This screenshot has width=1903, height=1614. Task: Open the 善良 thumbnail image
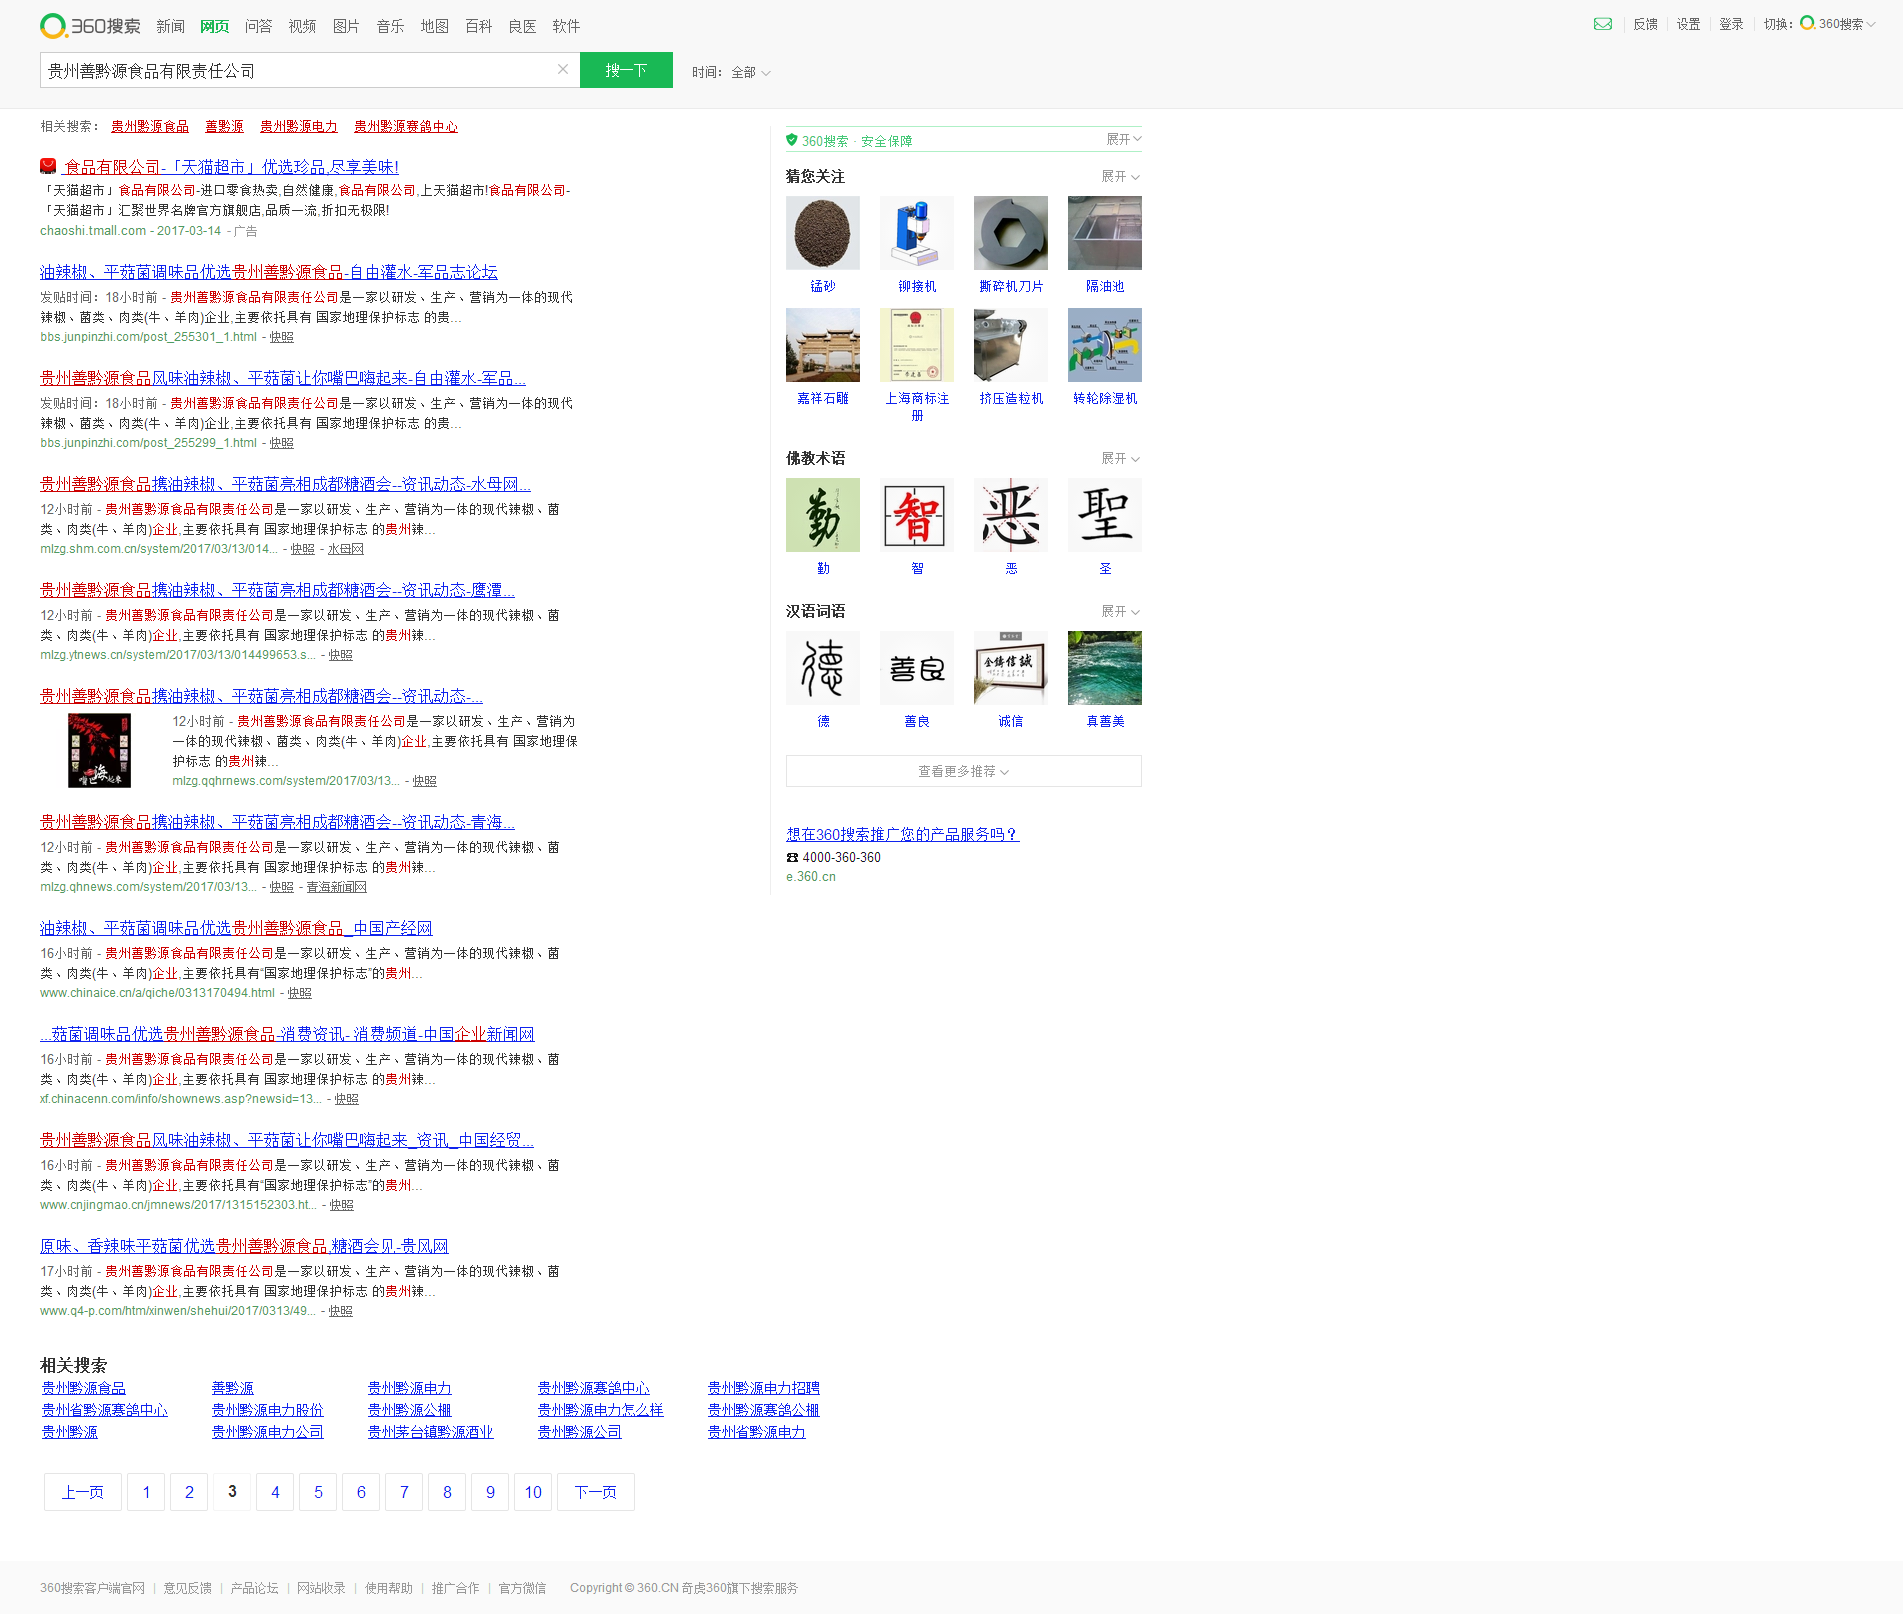(x=917, y=668)
